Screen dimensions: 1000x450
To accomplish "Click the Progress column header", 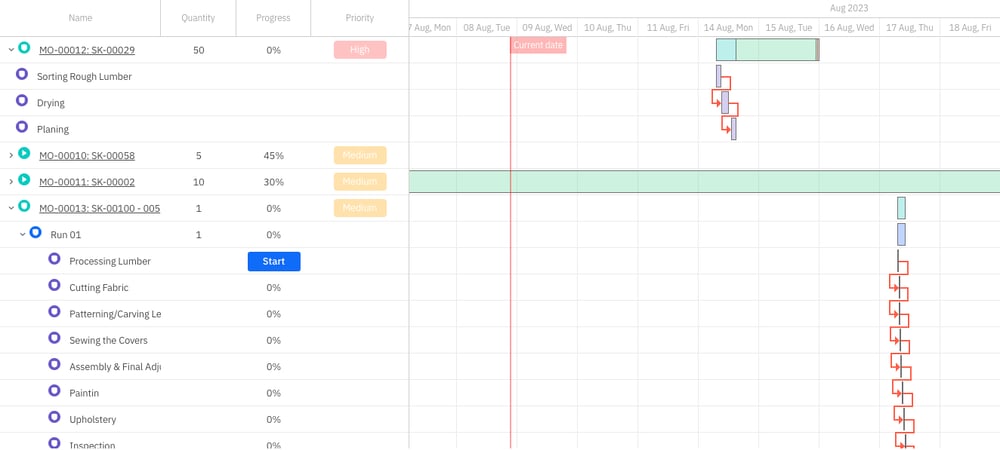I will [x=273, y=18].
